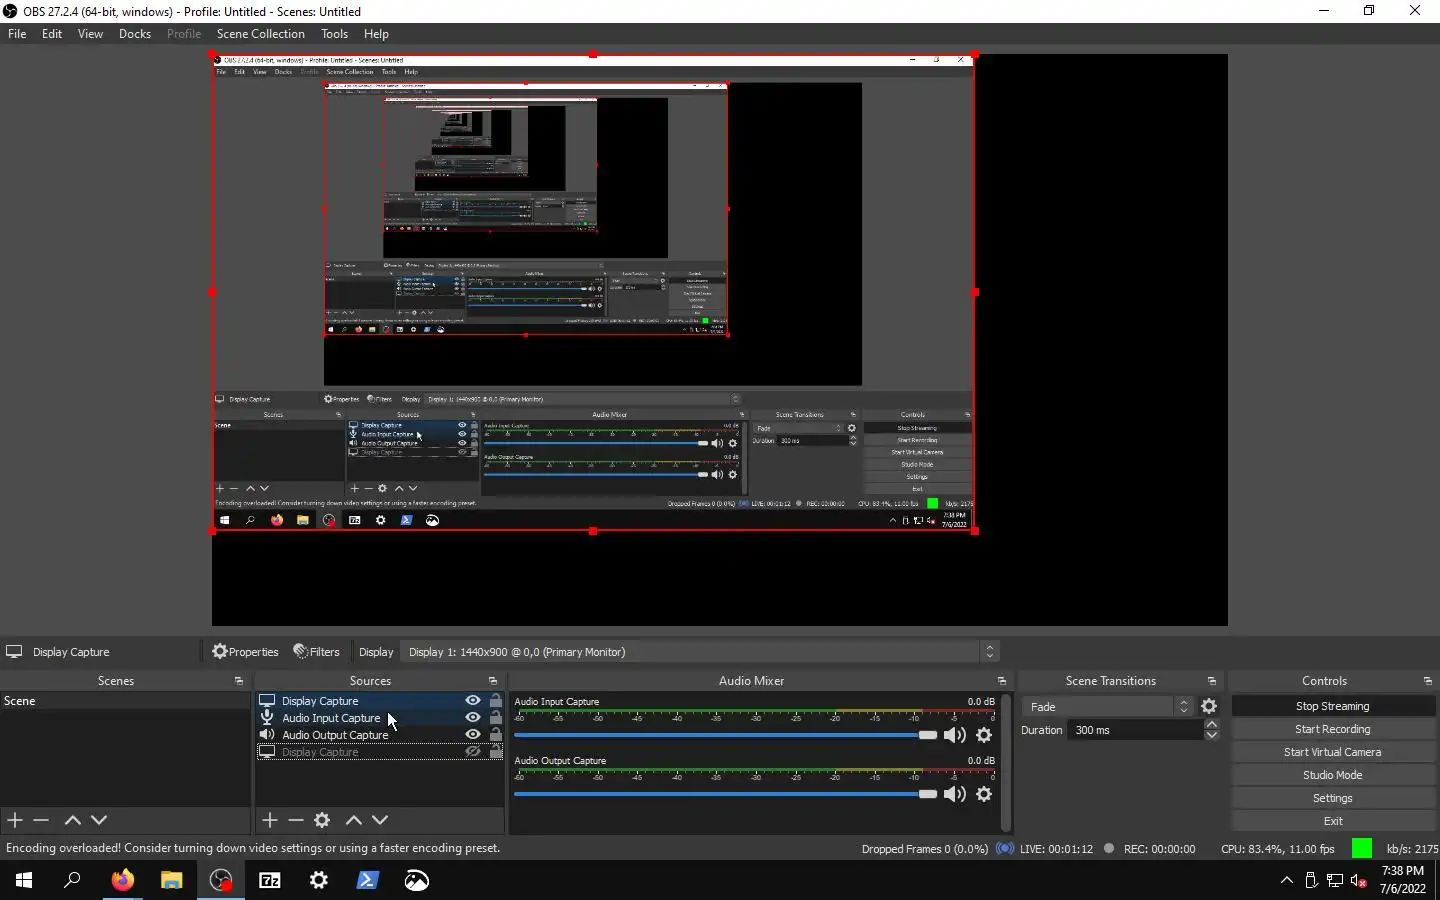Pop out the Controls dock
The width and height of the screenshot is (1440, 900).
[x=1428, y=681]
